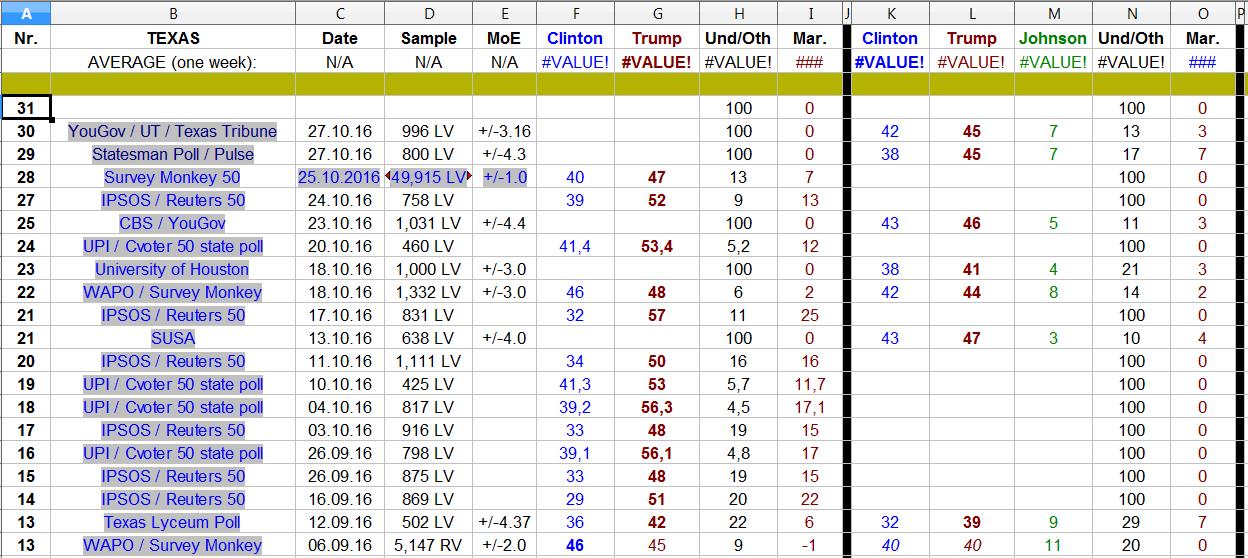Select the date cell '23.10.16'
Viewport: 1248px width, 558px height.
(340, 223)
